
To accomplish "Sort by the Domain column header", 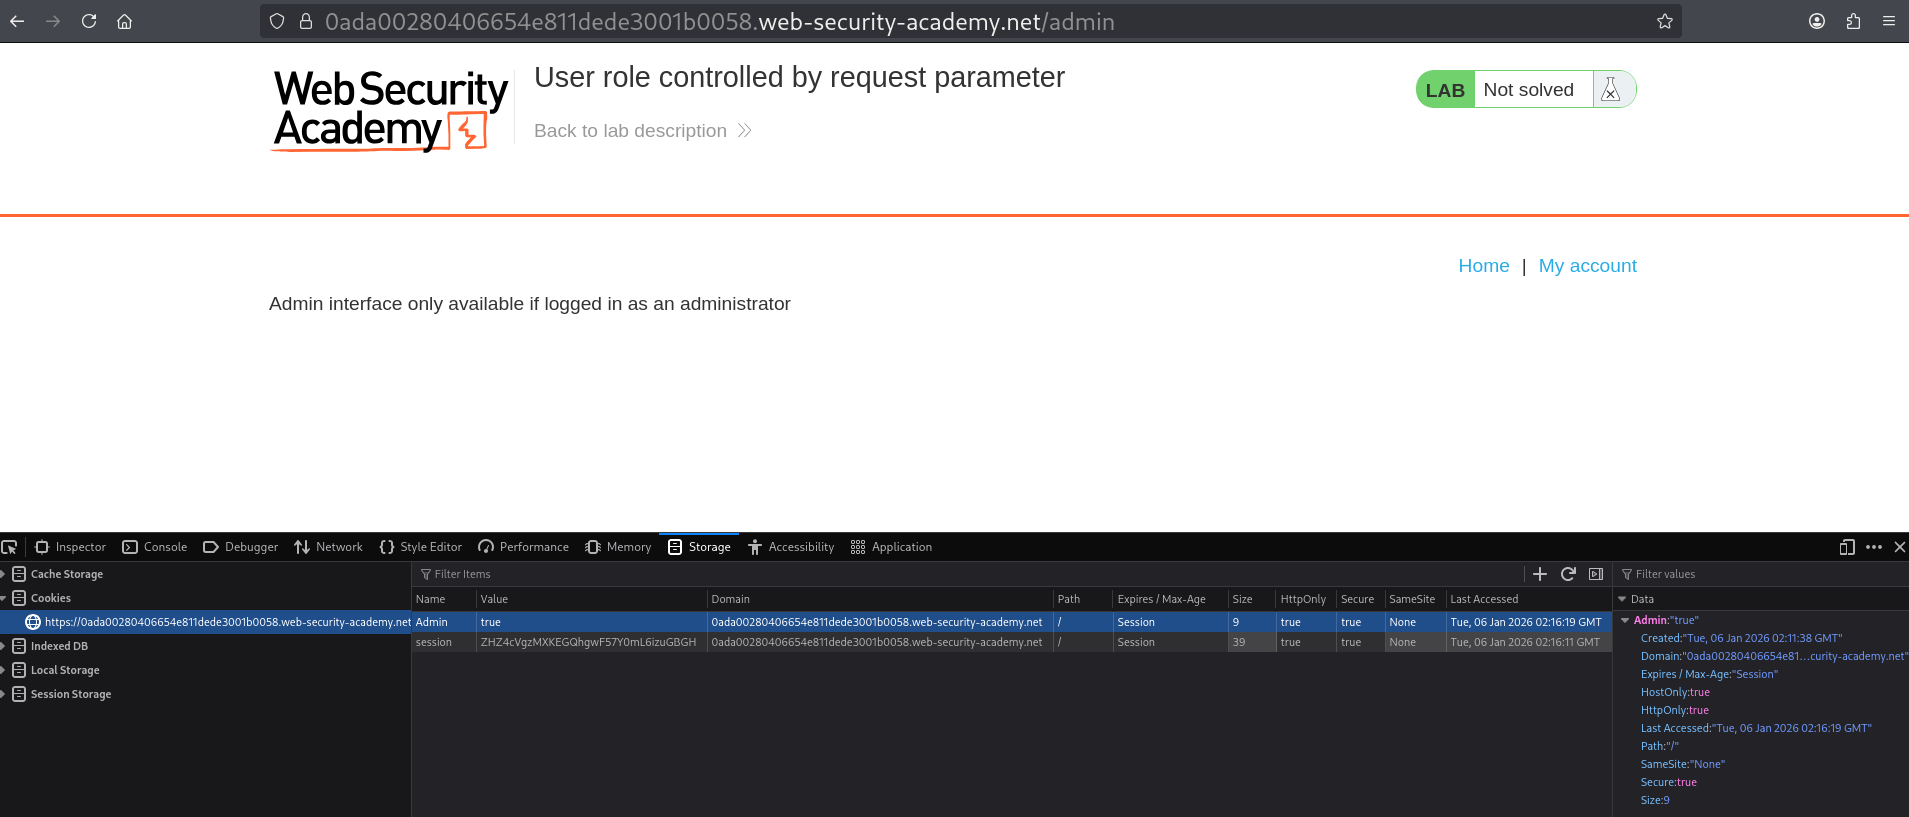I will 881,599.
